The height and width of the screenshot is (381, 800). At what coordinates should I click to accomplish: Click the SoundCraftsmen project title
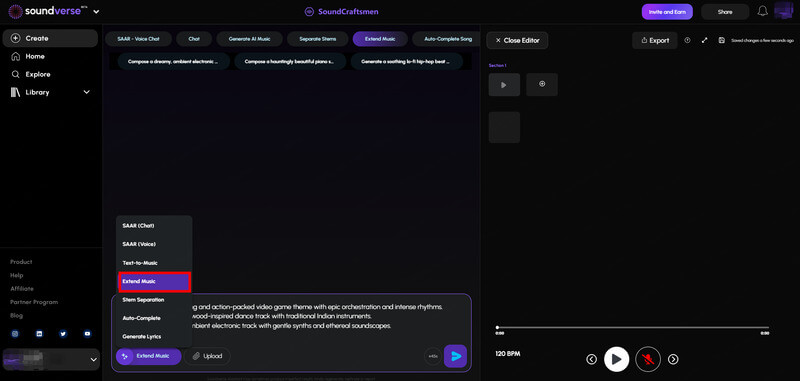(x=341, y=12)
